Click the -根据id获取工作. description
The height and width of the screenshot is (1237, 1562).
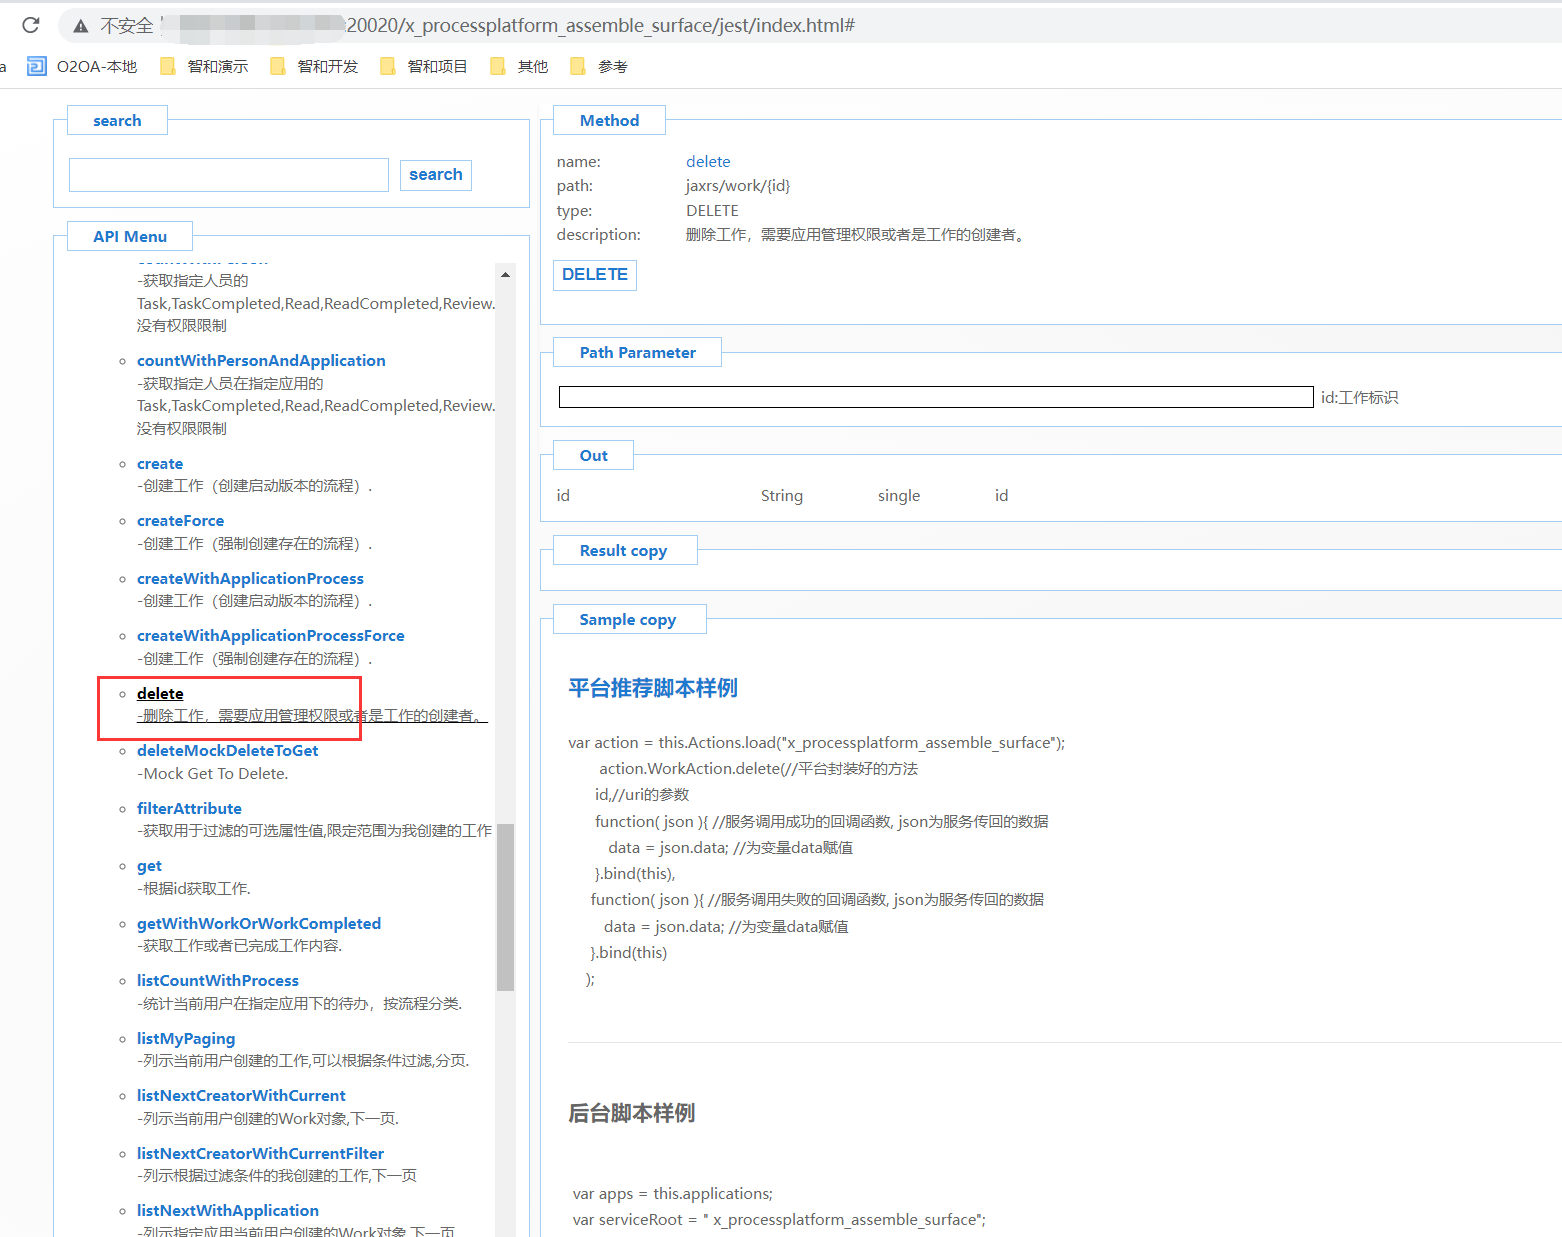pos(194,888)
